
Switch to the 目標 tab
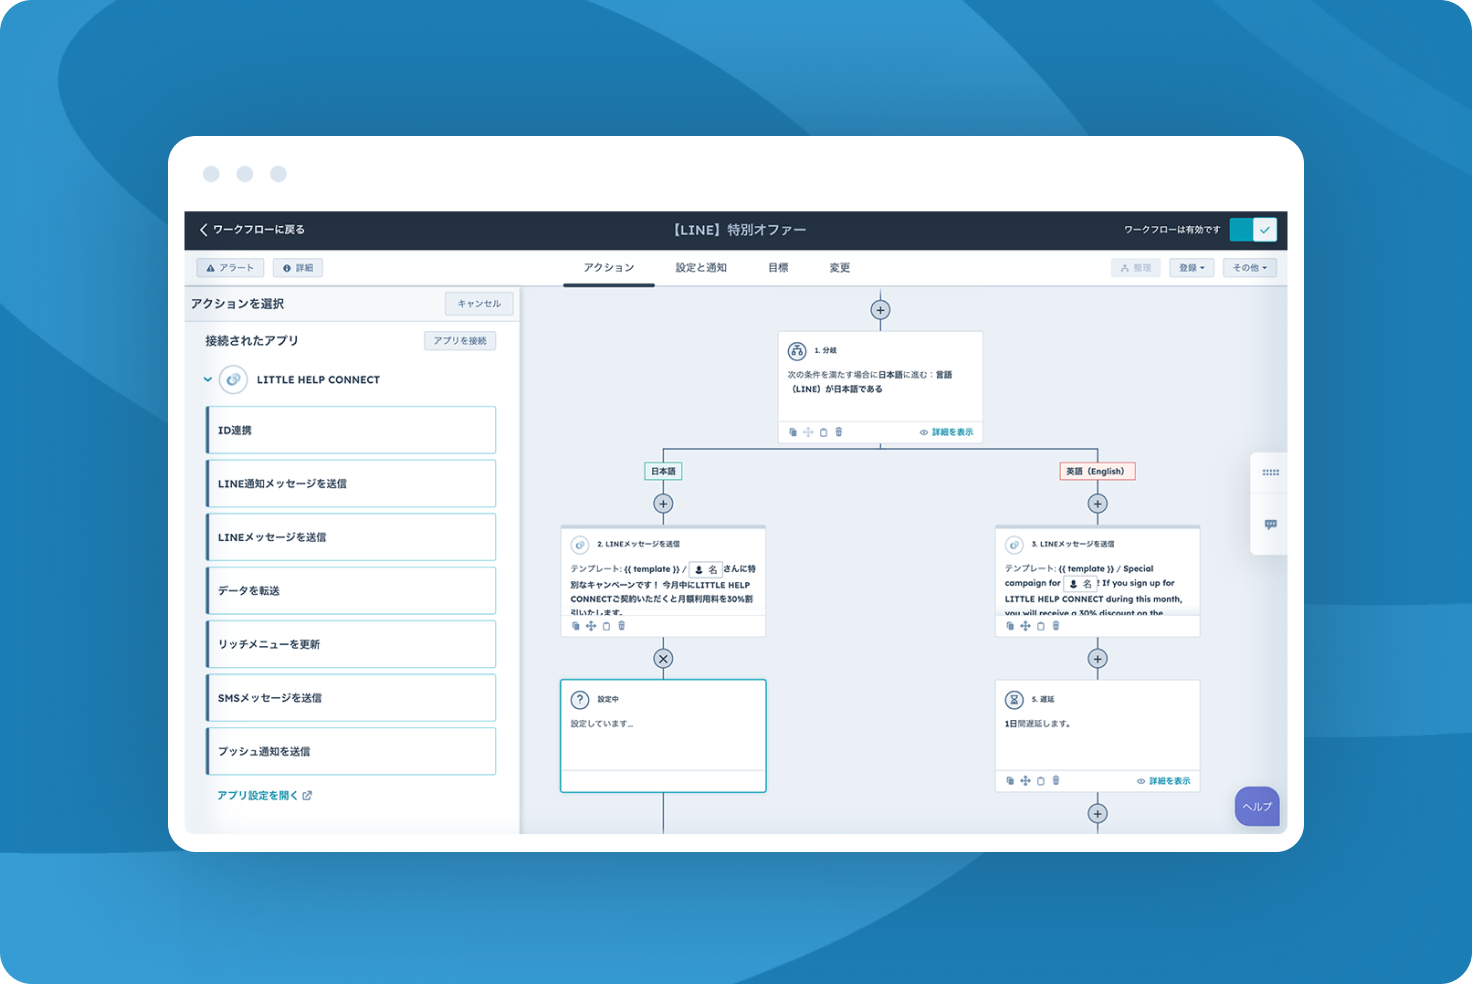[778, 268]
